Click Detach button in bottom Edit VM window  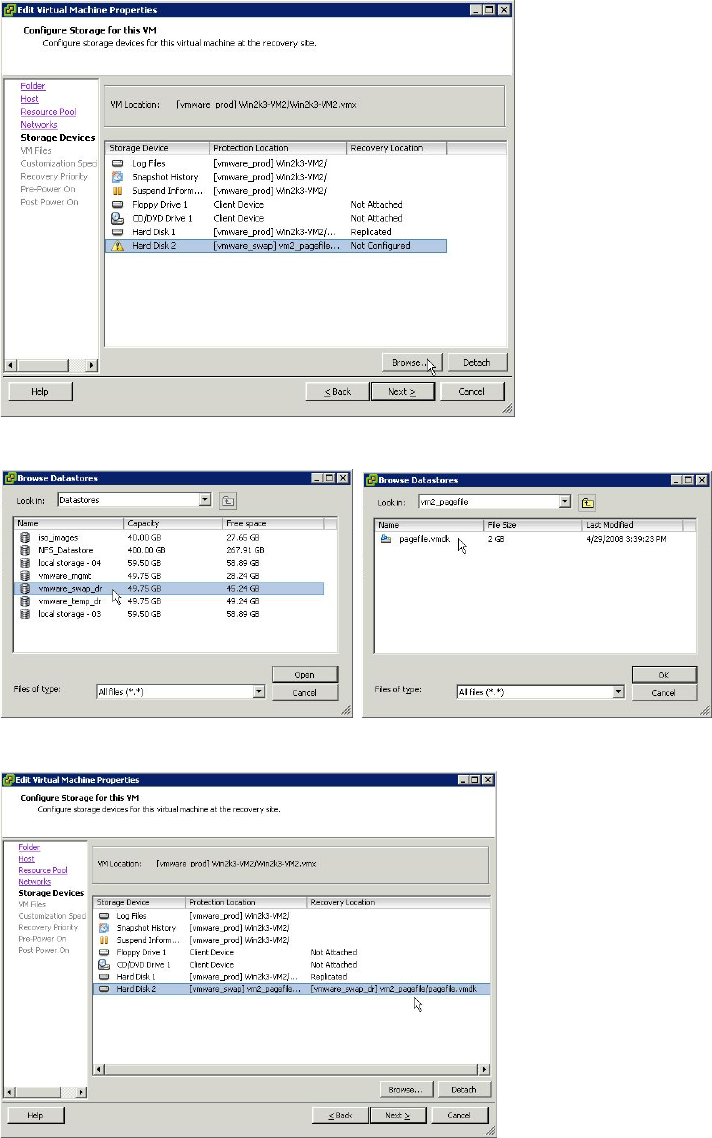click(x=463, y=1089)
